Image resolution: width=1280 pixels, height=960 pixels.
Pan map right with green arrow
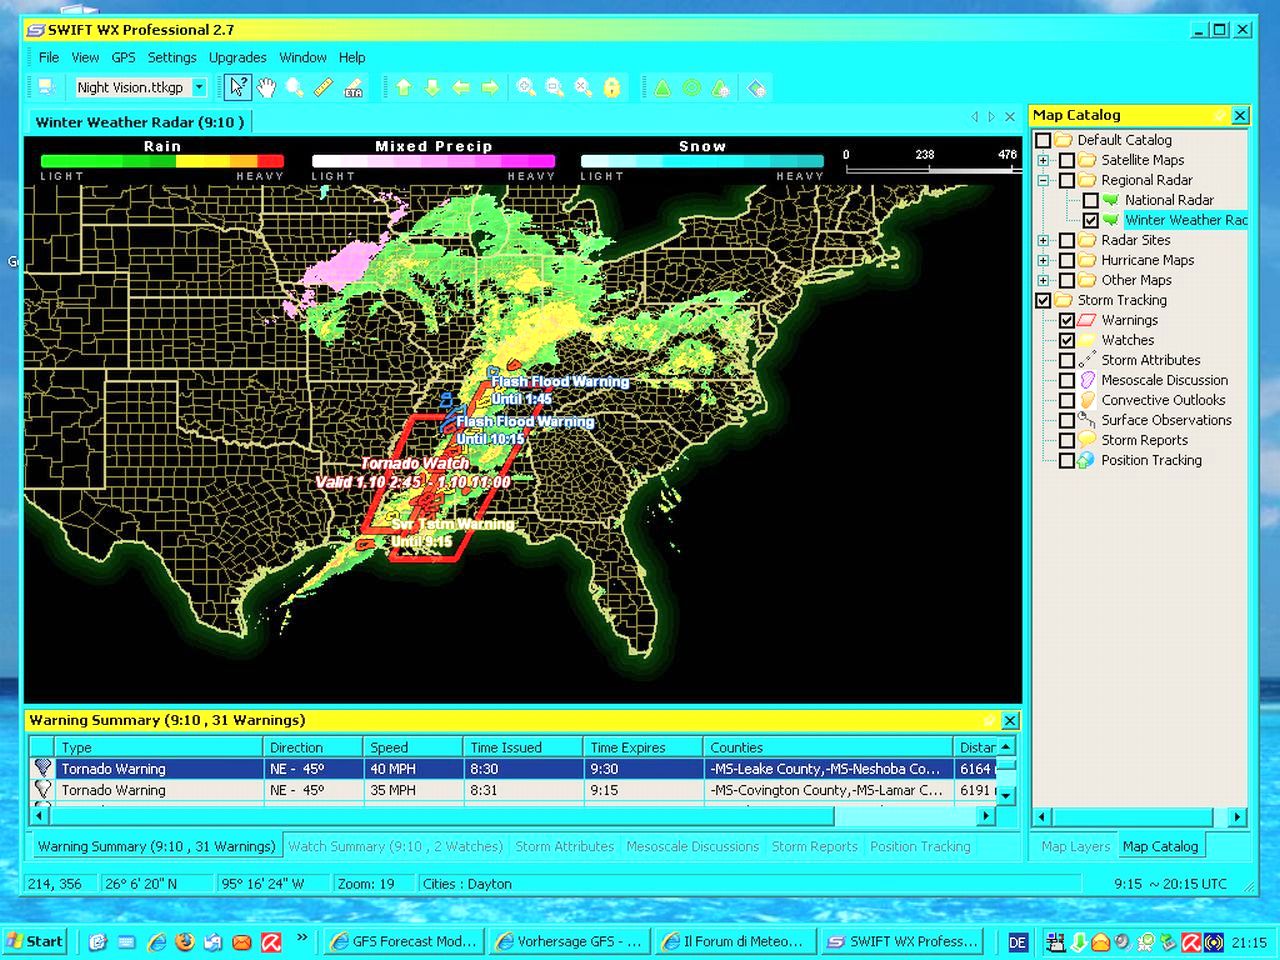click(x=490, y=87)
